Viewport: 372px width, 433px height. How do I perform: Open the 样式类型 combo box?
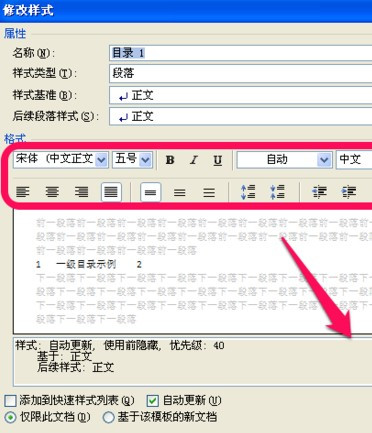[240, 73]
